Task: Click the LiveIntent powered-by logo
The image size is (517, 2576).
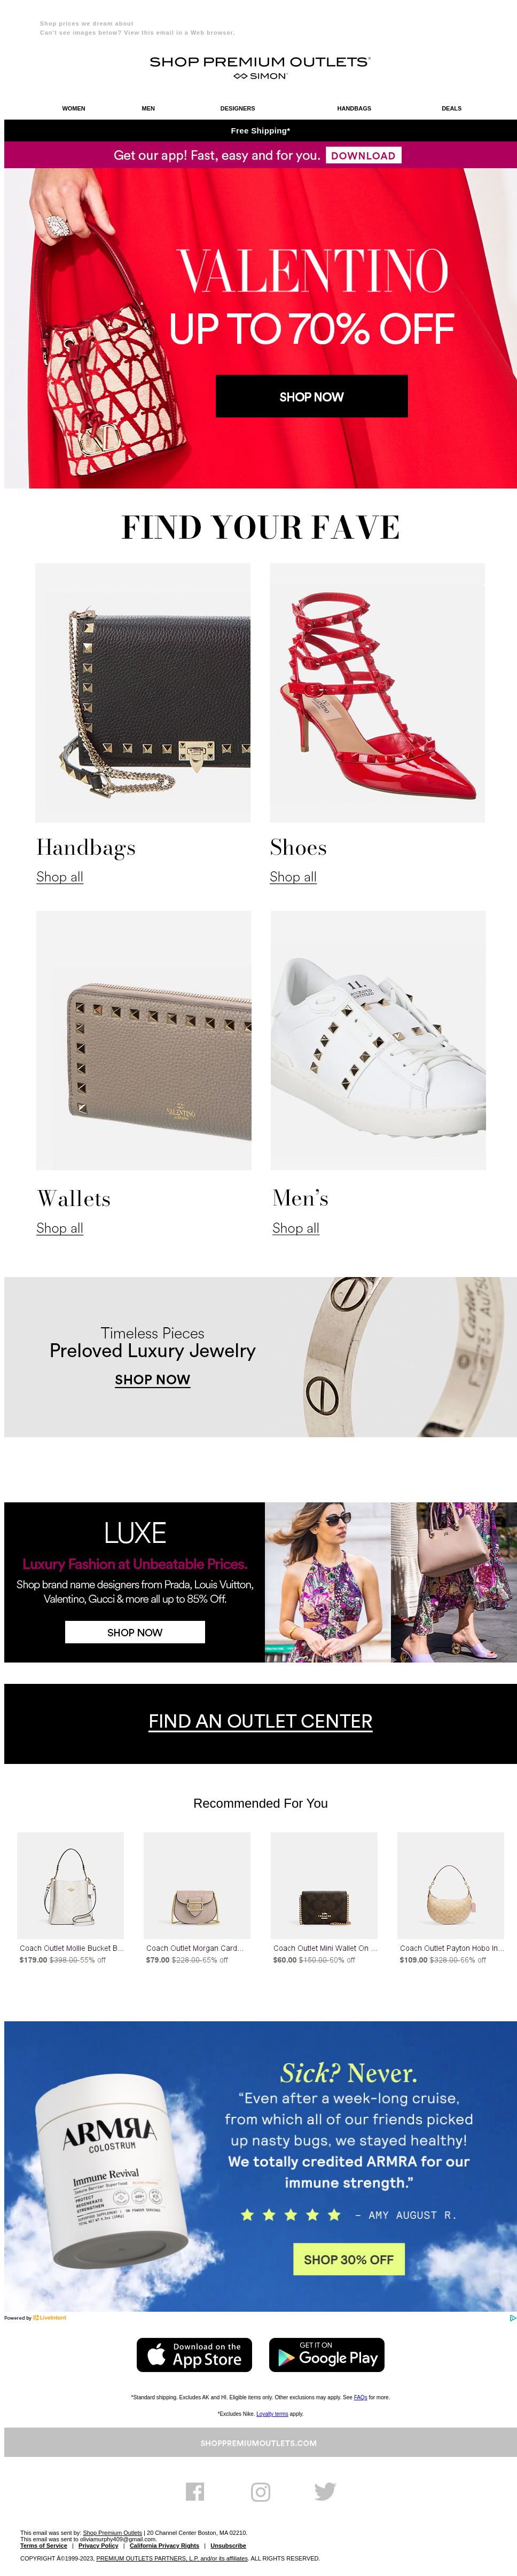Action: click(49, 2318)
